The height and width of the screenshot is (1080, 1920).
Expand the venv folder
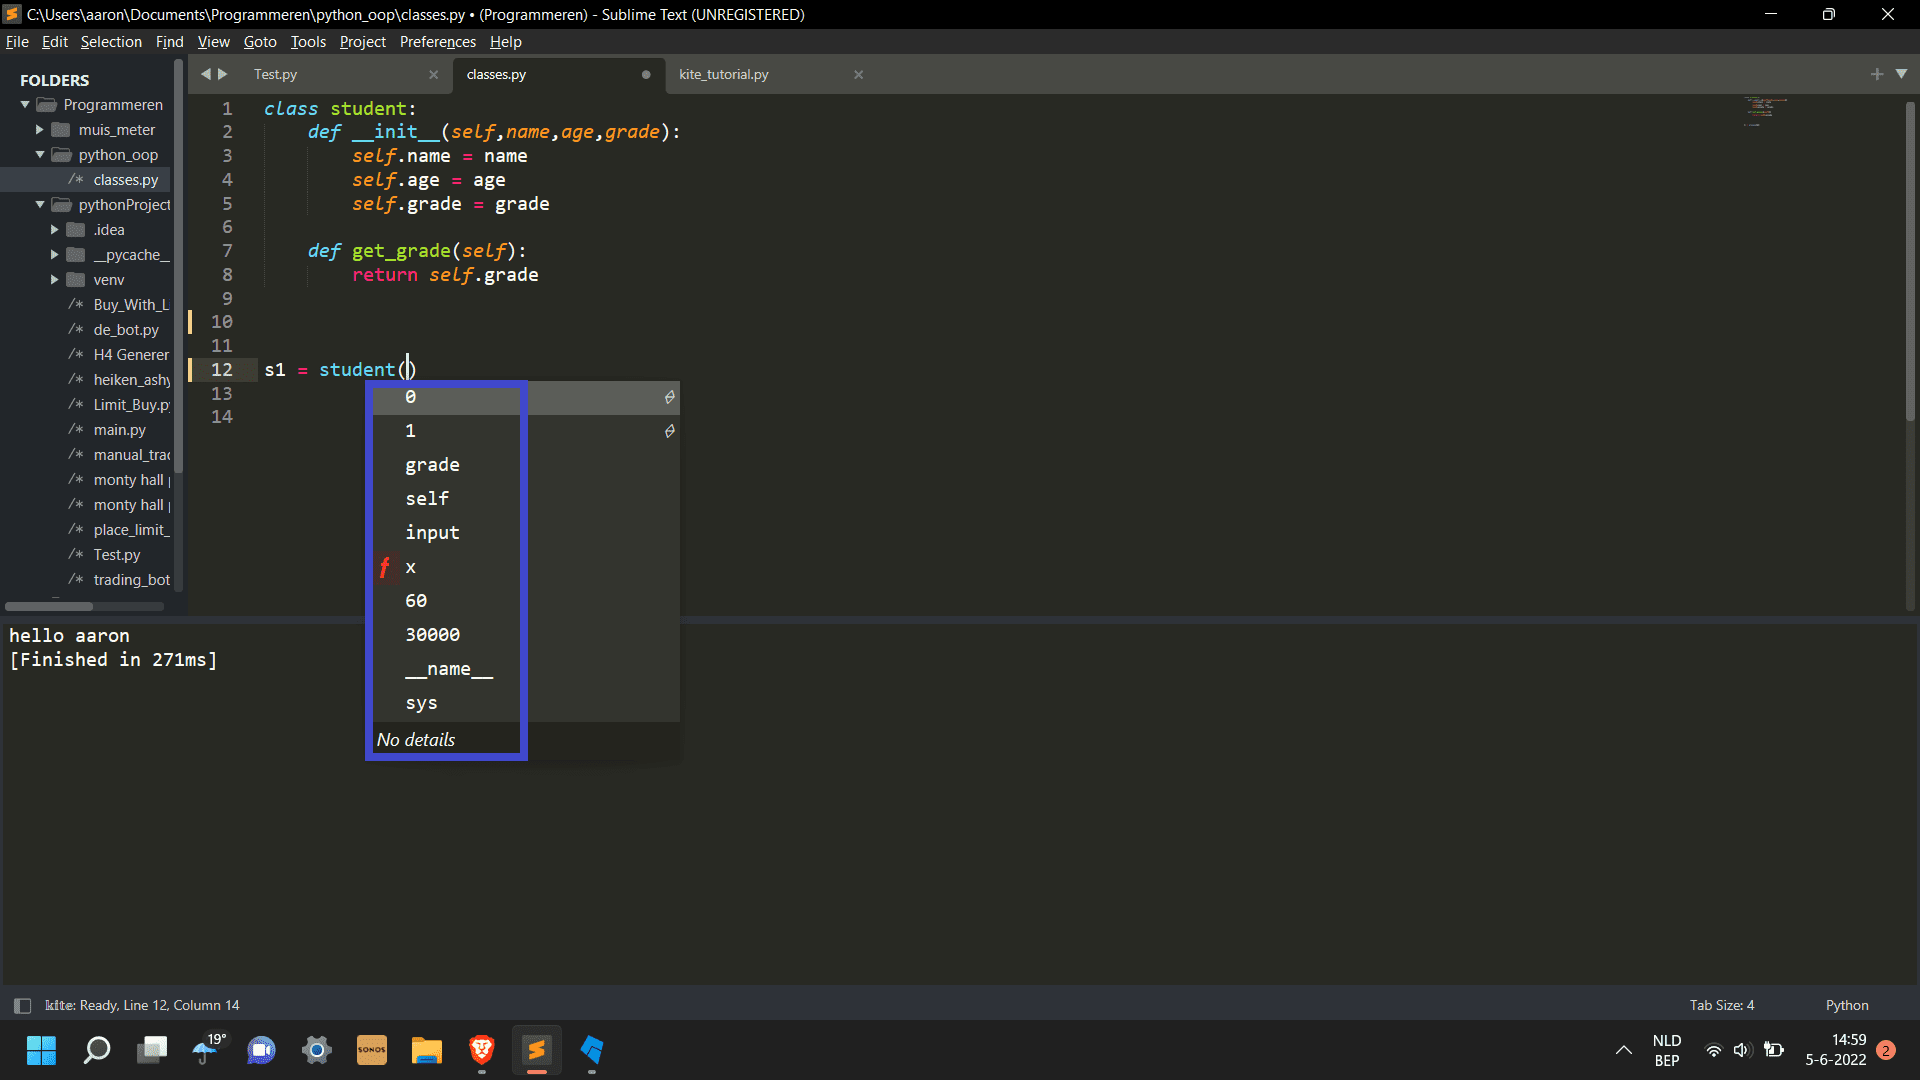(55, 280)
